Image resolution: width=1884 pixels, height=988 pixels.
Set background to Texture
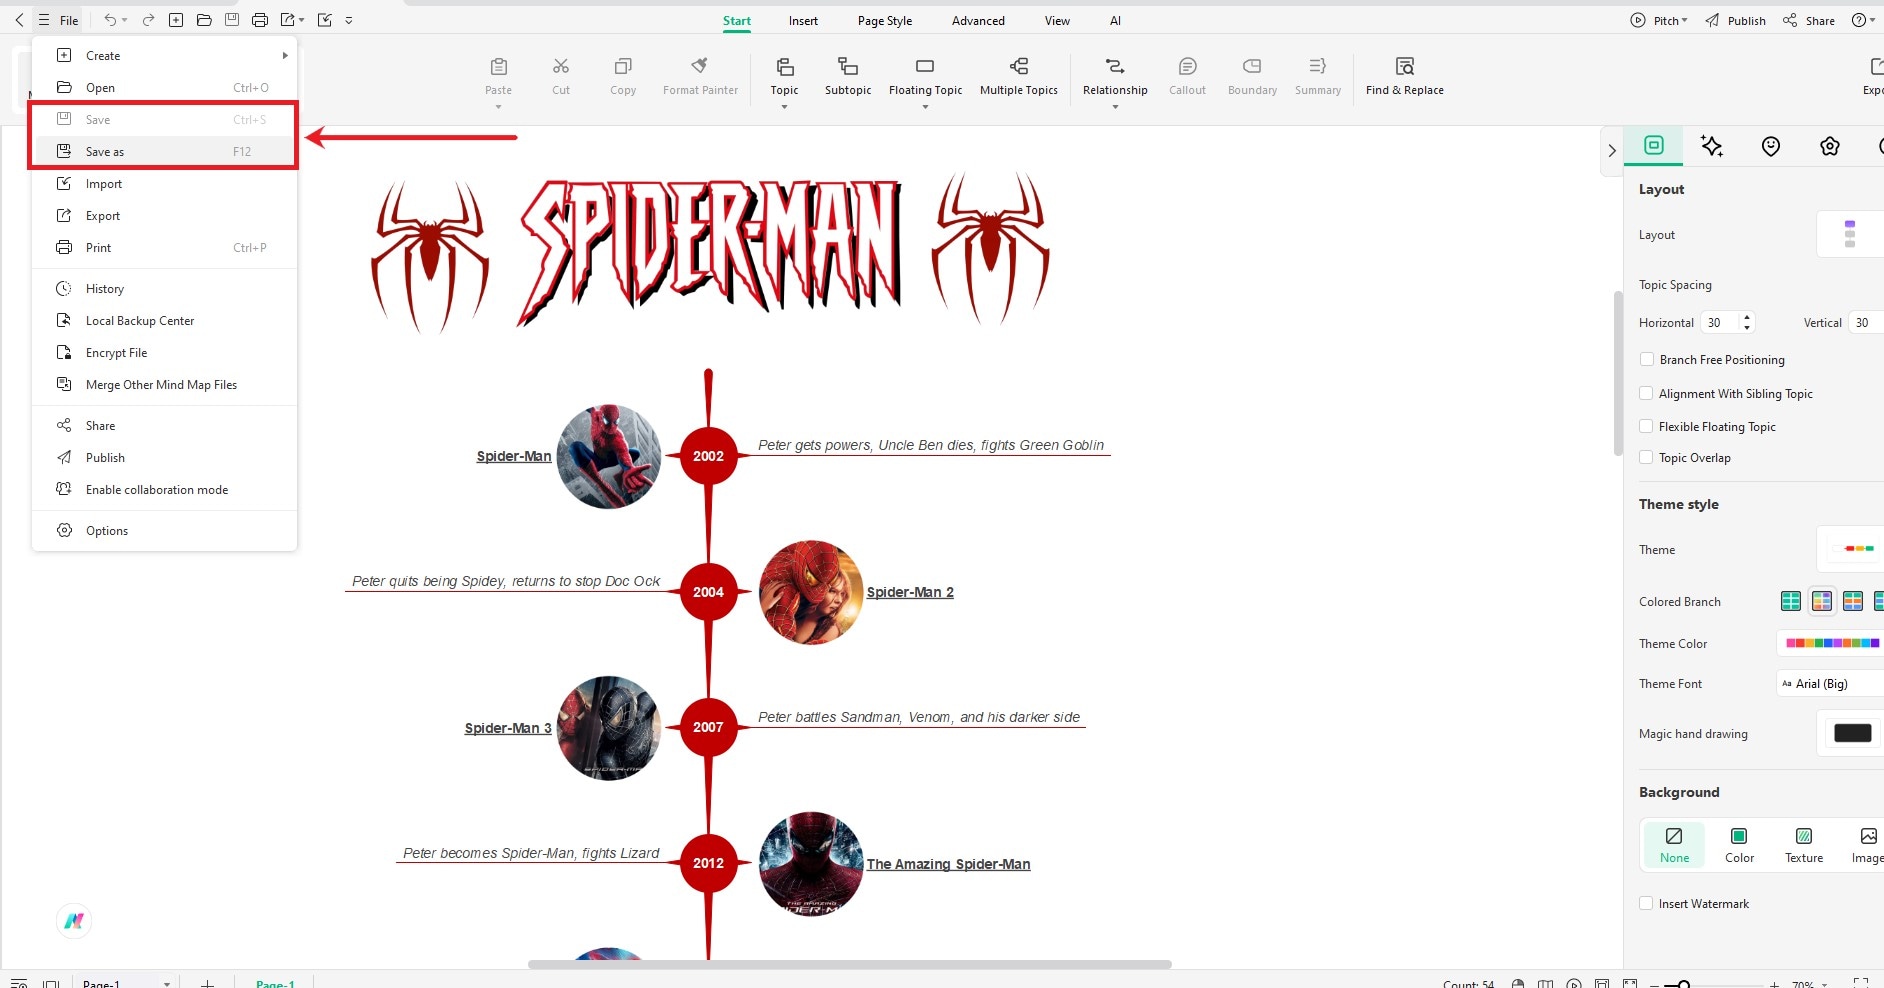pos(1804,845)
